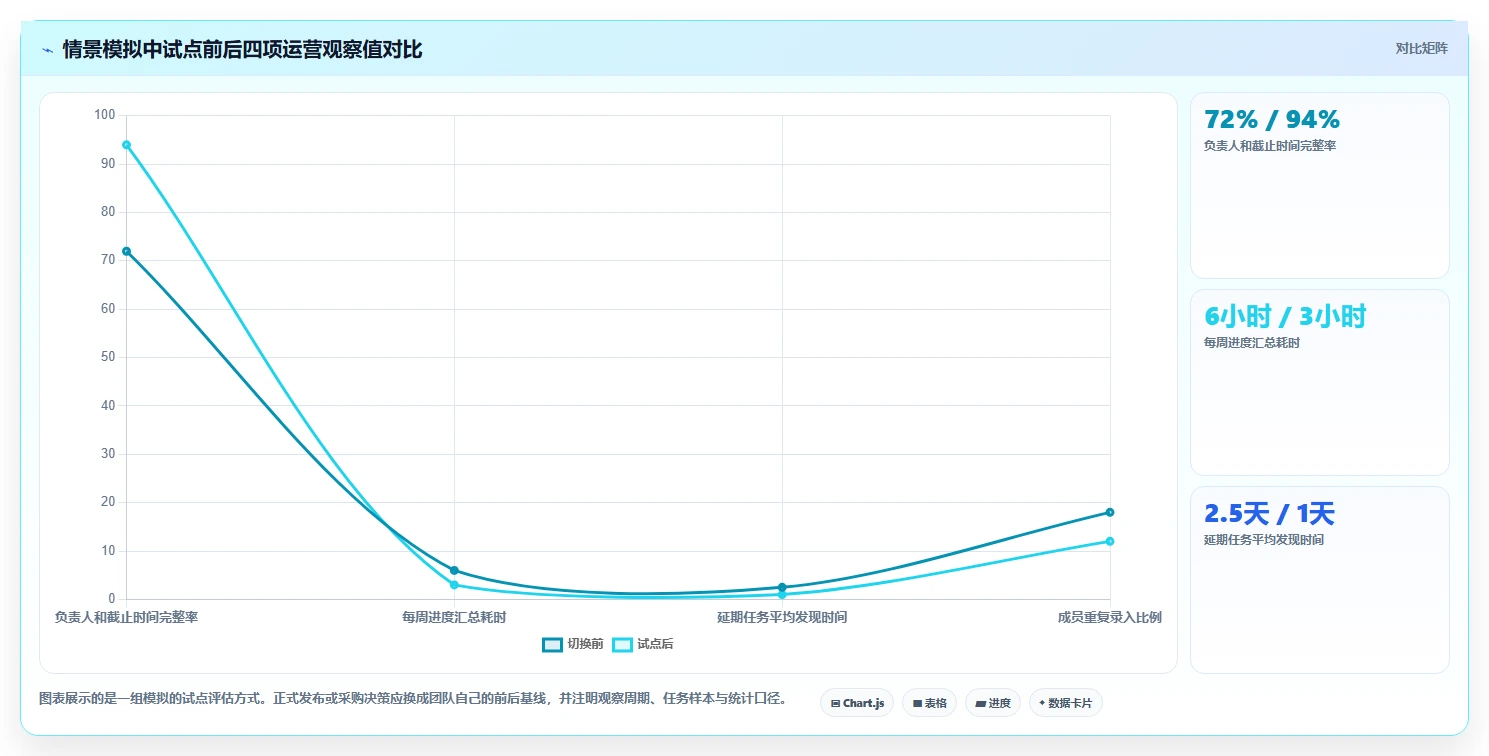Click the x-axis label 负责人和截止时间完整率
This screenshot has height=756, width=1489.
[x=126, y=617]
